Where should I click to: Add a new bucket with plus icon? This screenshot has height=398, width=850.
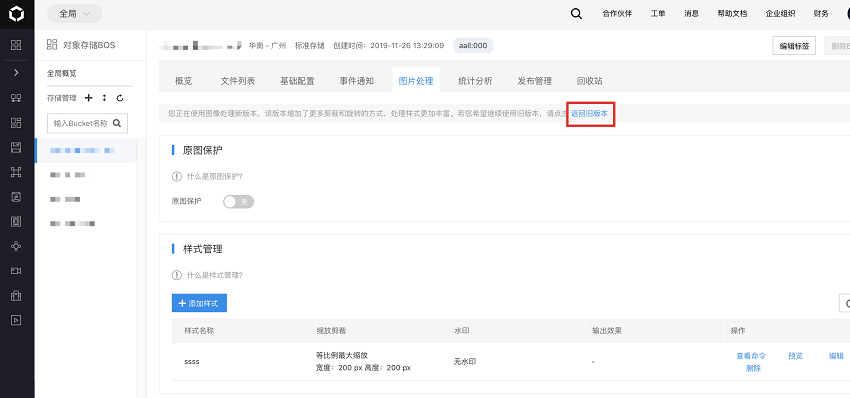[x=89, y=98]
